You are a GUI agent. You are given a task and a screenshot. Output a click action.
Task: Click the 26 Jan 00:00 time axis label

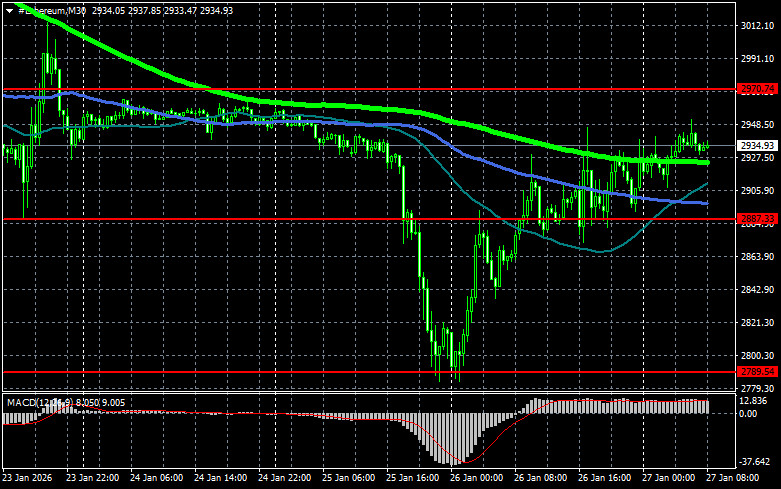click(x=475, y=478)
